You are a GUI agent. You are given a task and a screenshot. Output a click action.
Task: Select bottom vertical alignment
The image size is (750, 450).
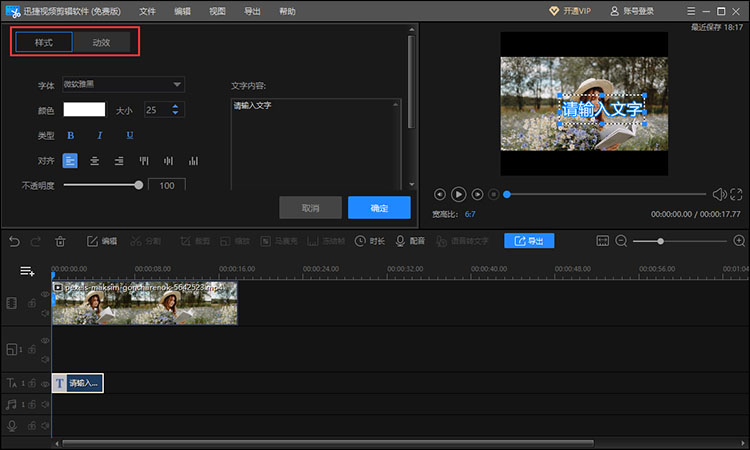click(193, 161)
